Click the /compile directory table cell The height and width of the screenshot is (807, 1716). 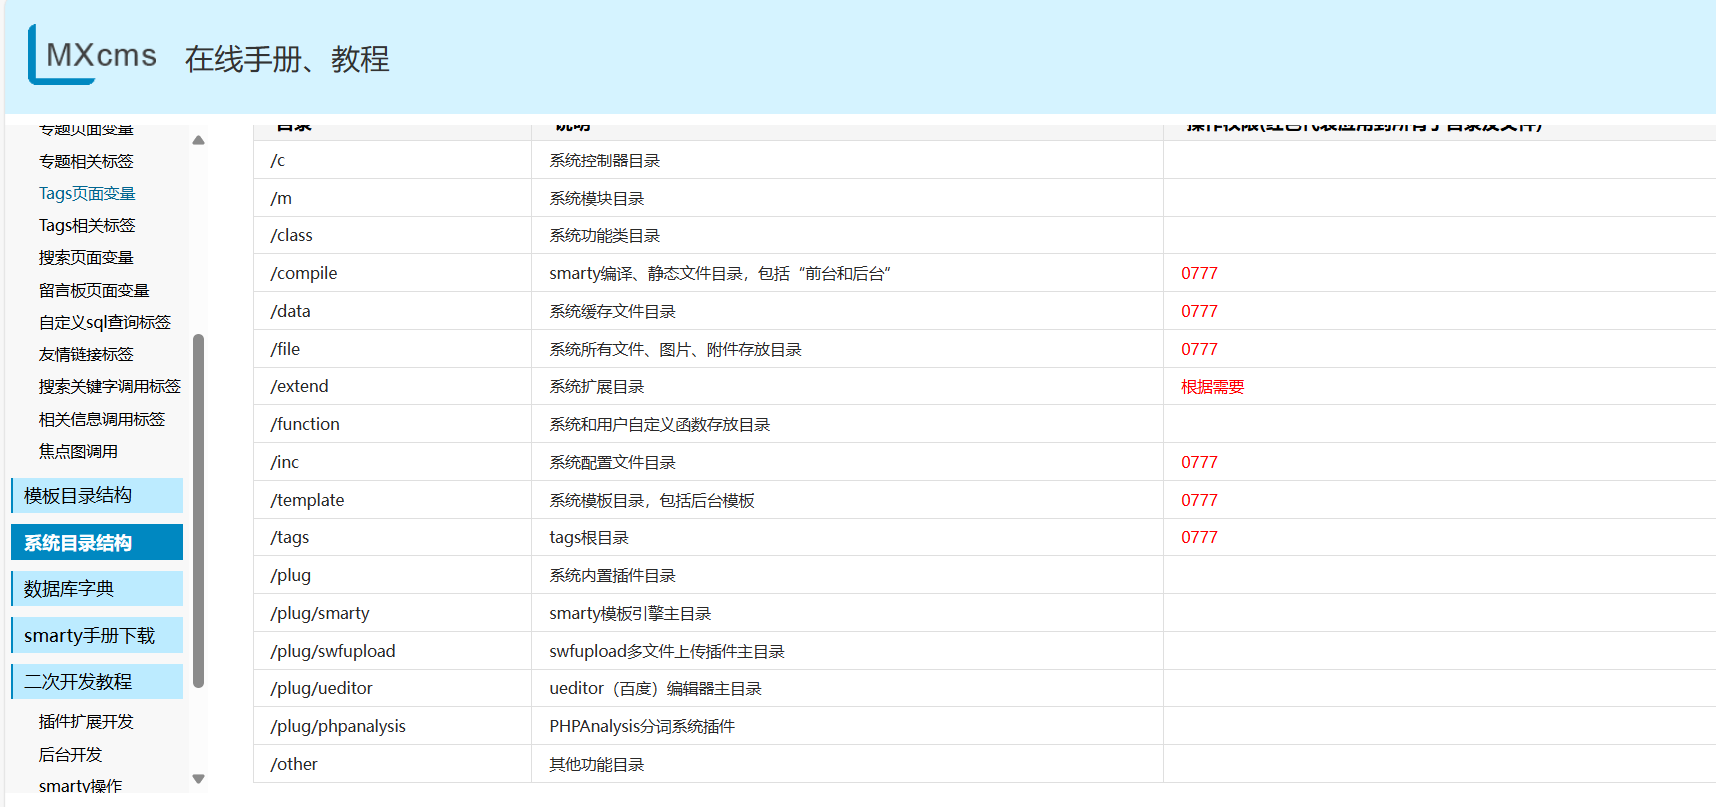[x=304, y=273]
